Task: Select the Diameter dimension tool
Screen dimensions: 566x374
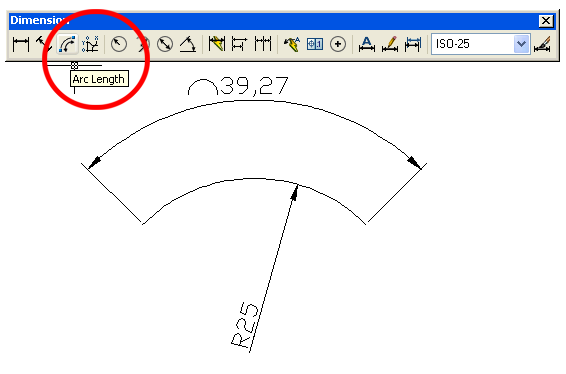Action: (x=165, y=44)
